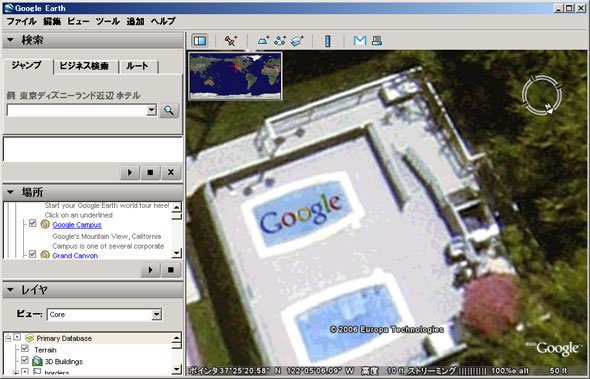This screenshot has width=590, height=379.
Task: Switch to the ジャンプ tab
Action: [x=27, y=65]
